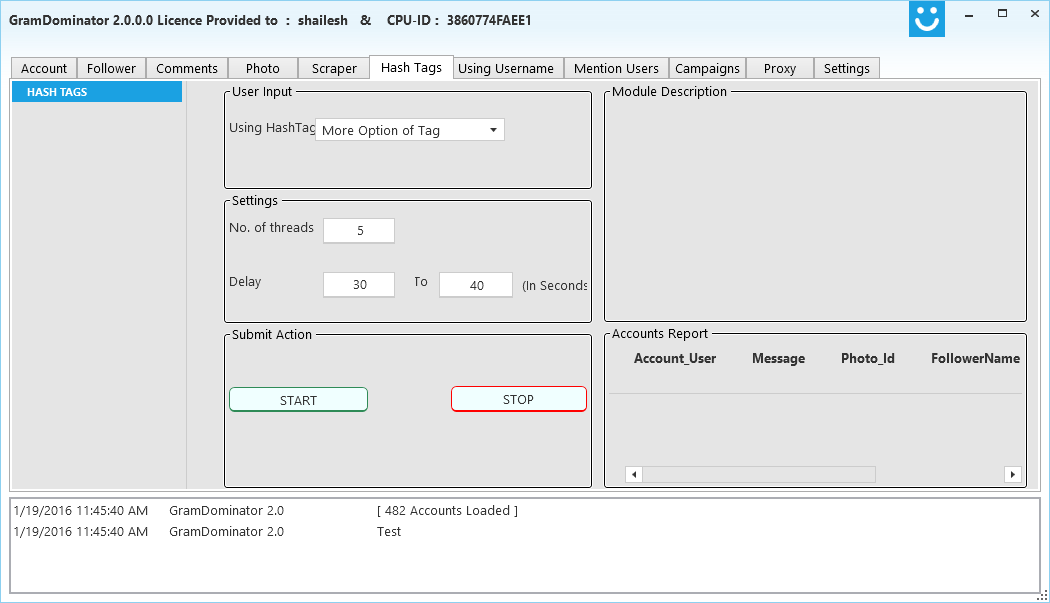Open the Settings tab
The height and width of the screenshot is (603, 1050).
pyautogui.click(x=846, y=68)
